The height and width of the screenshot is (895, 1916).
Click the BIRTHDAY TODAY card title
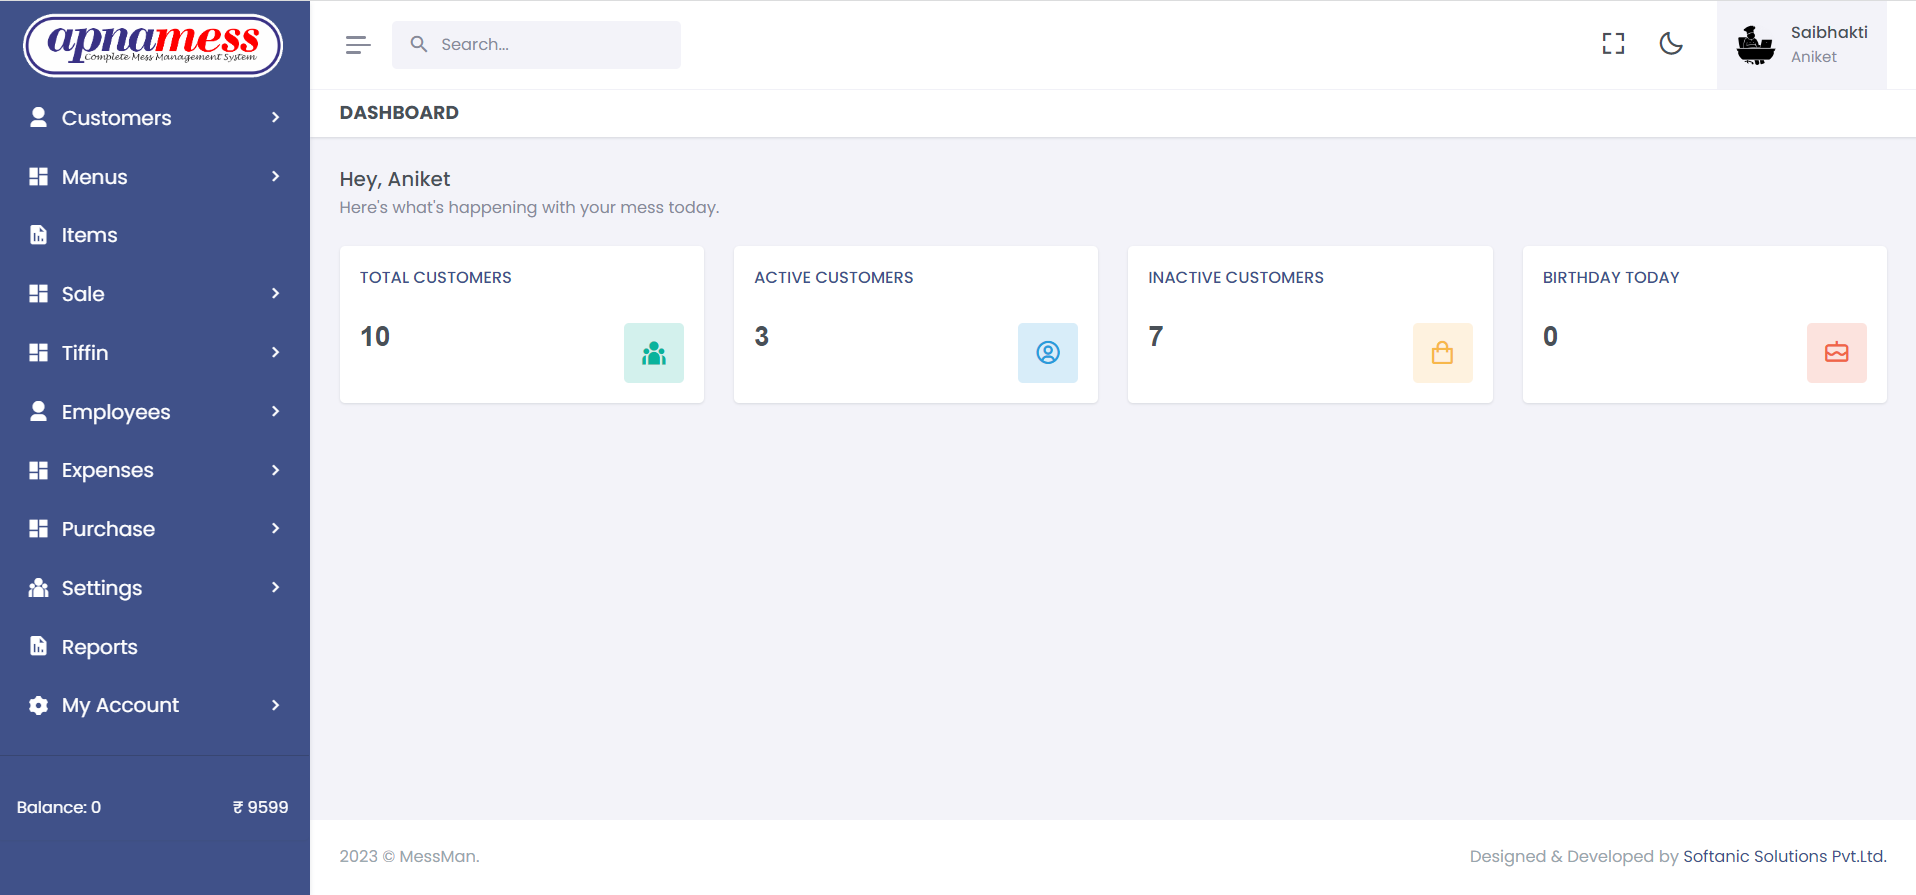[1611, 277]
